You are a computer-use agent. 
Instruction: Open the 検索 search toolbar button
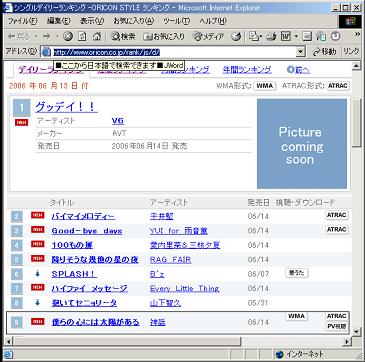click(123, 36)
